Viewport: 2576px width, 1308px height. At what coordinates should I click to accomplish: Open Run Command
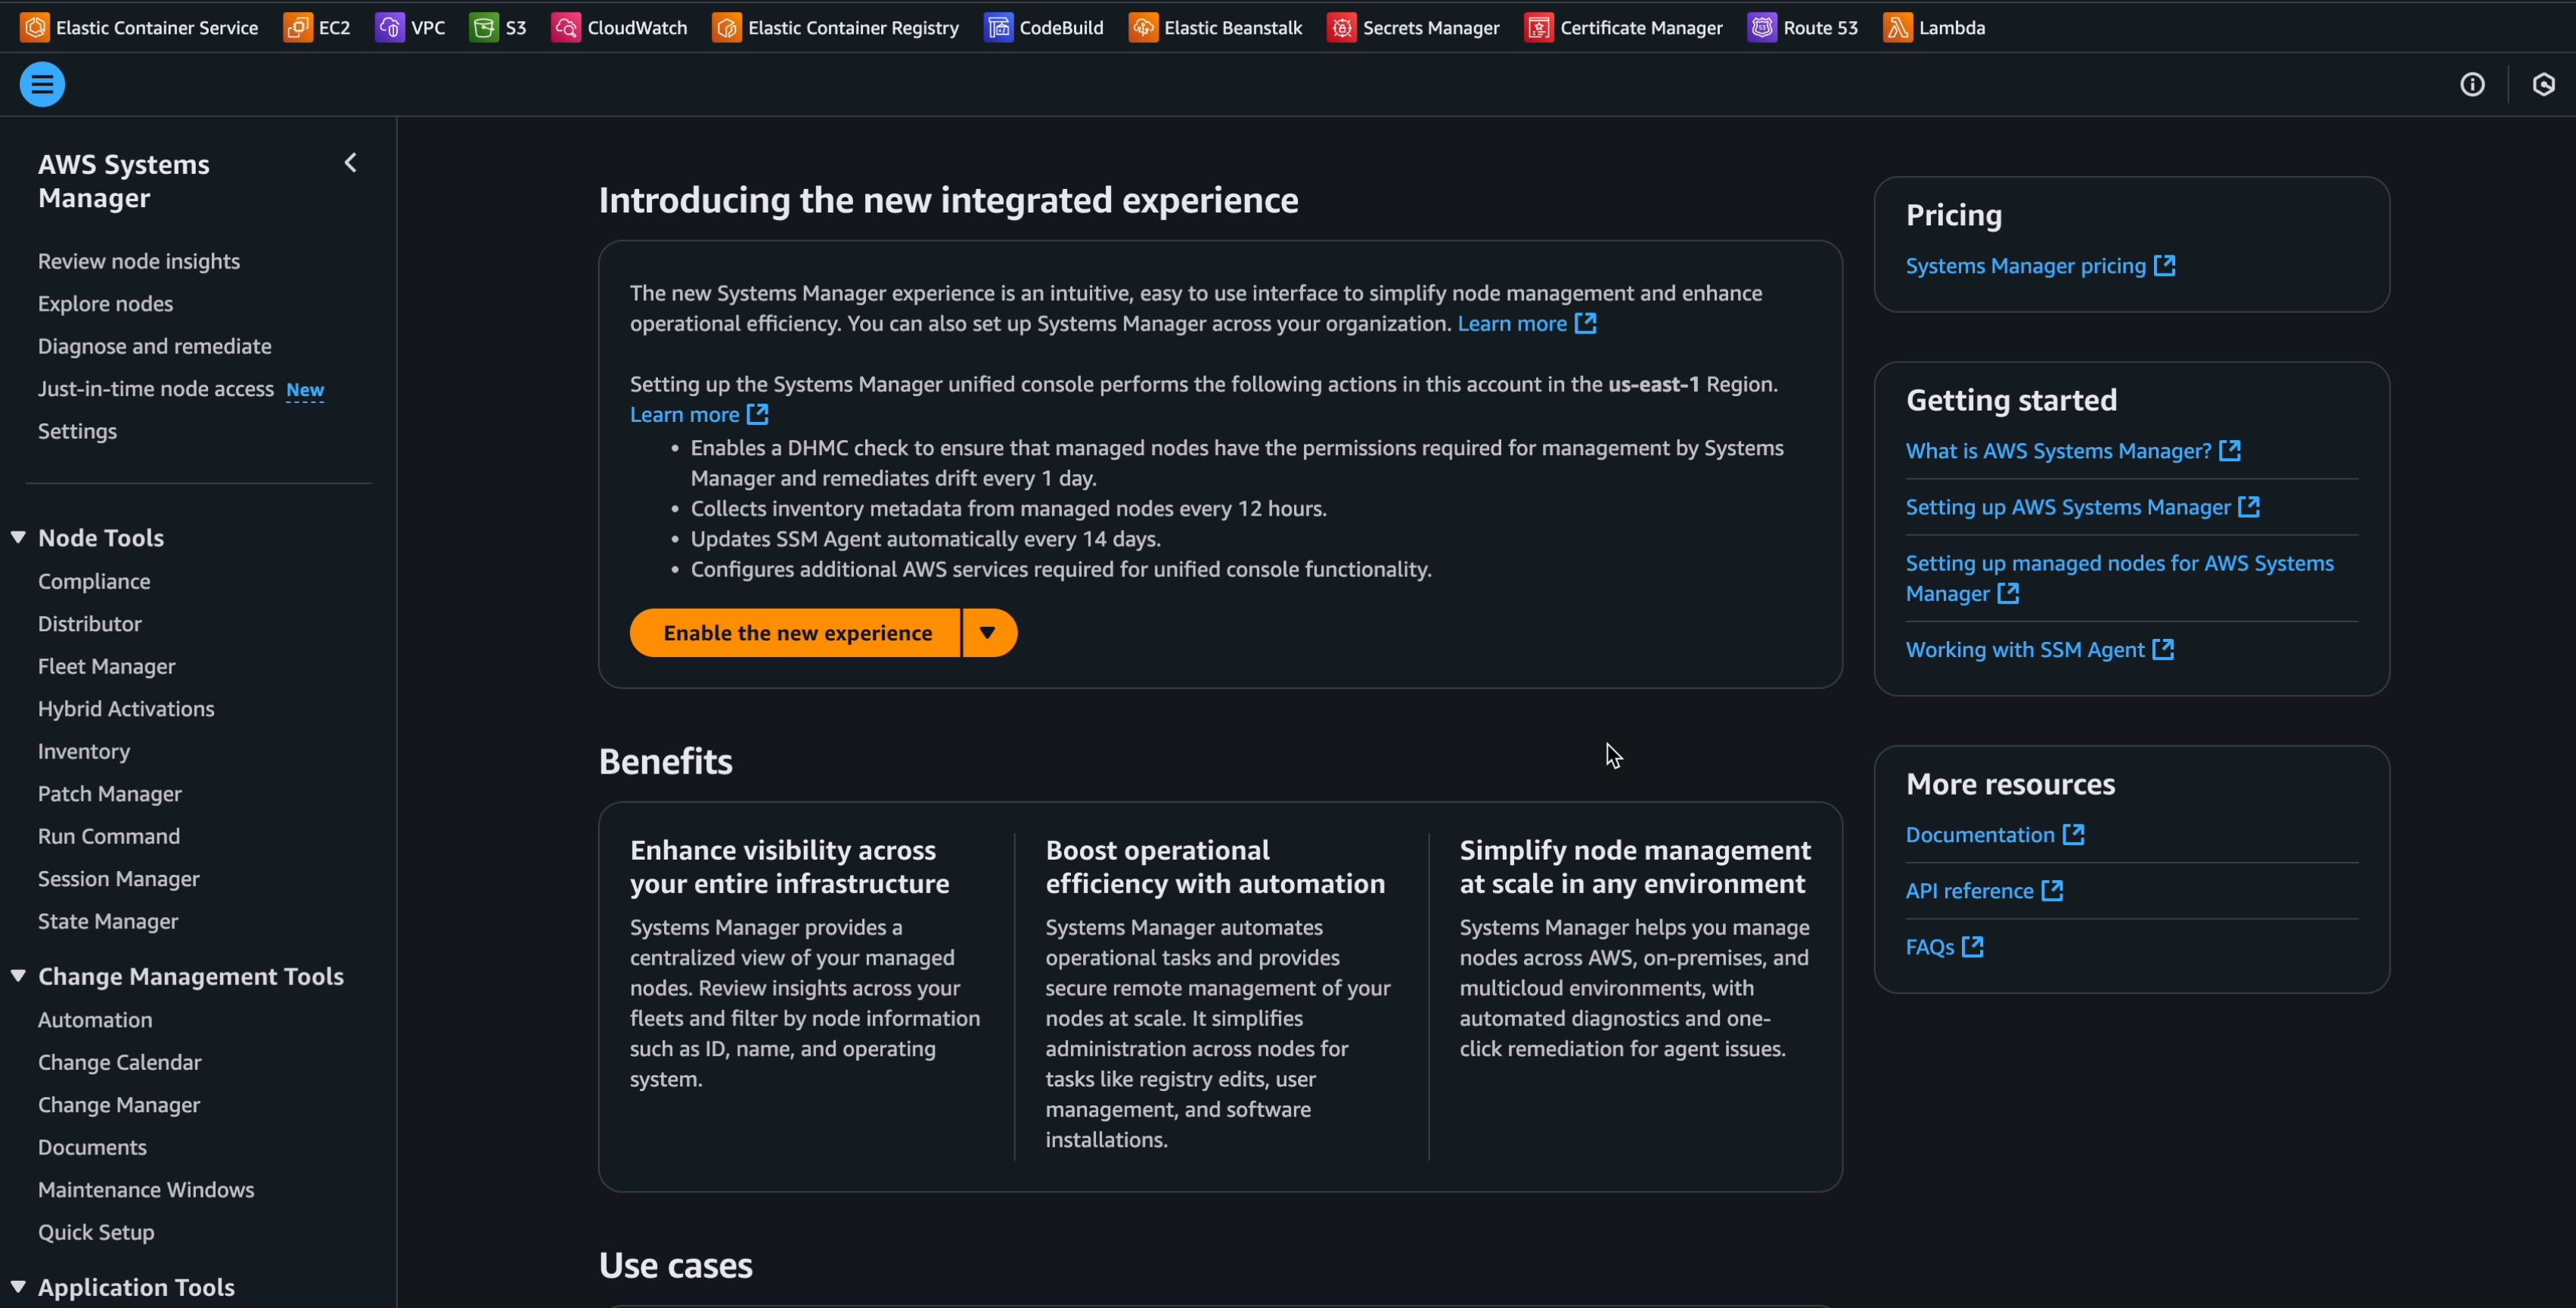(x=109, y=836)
